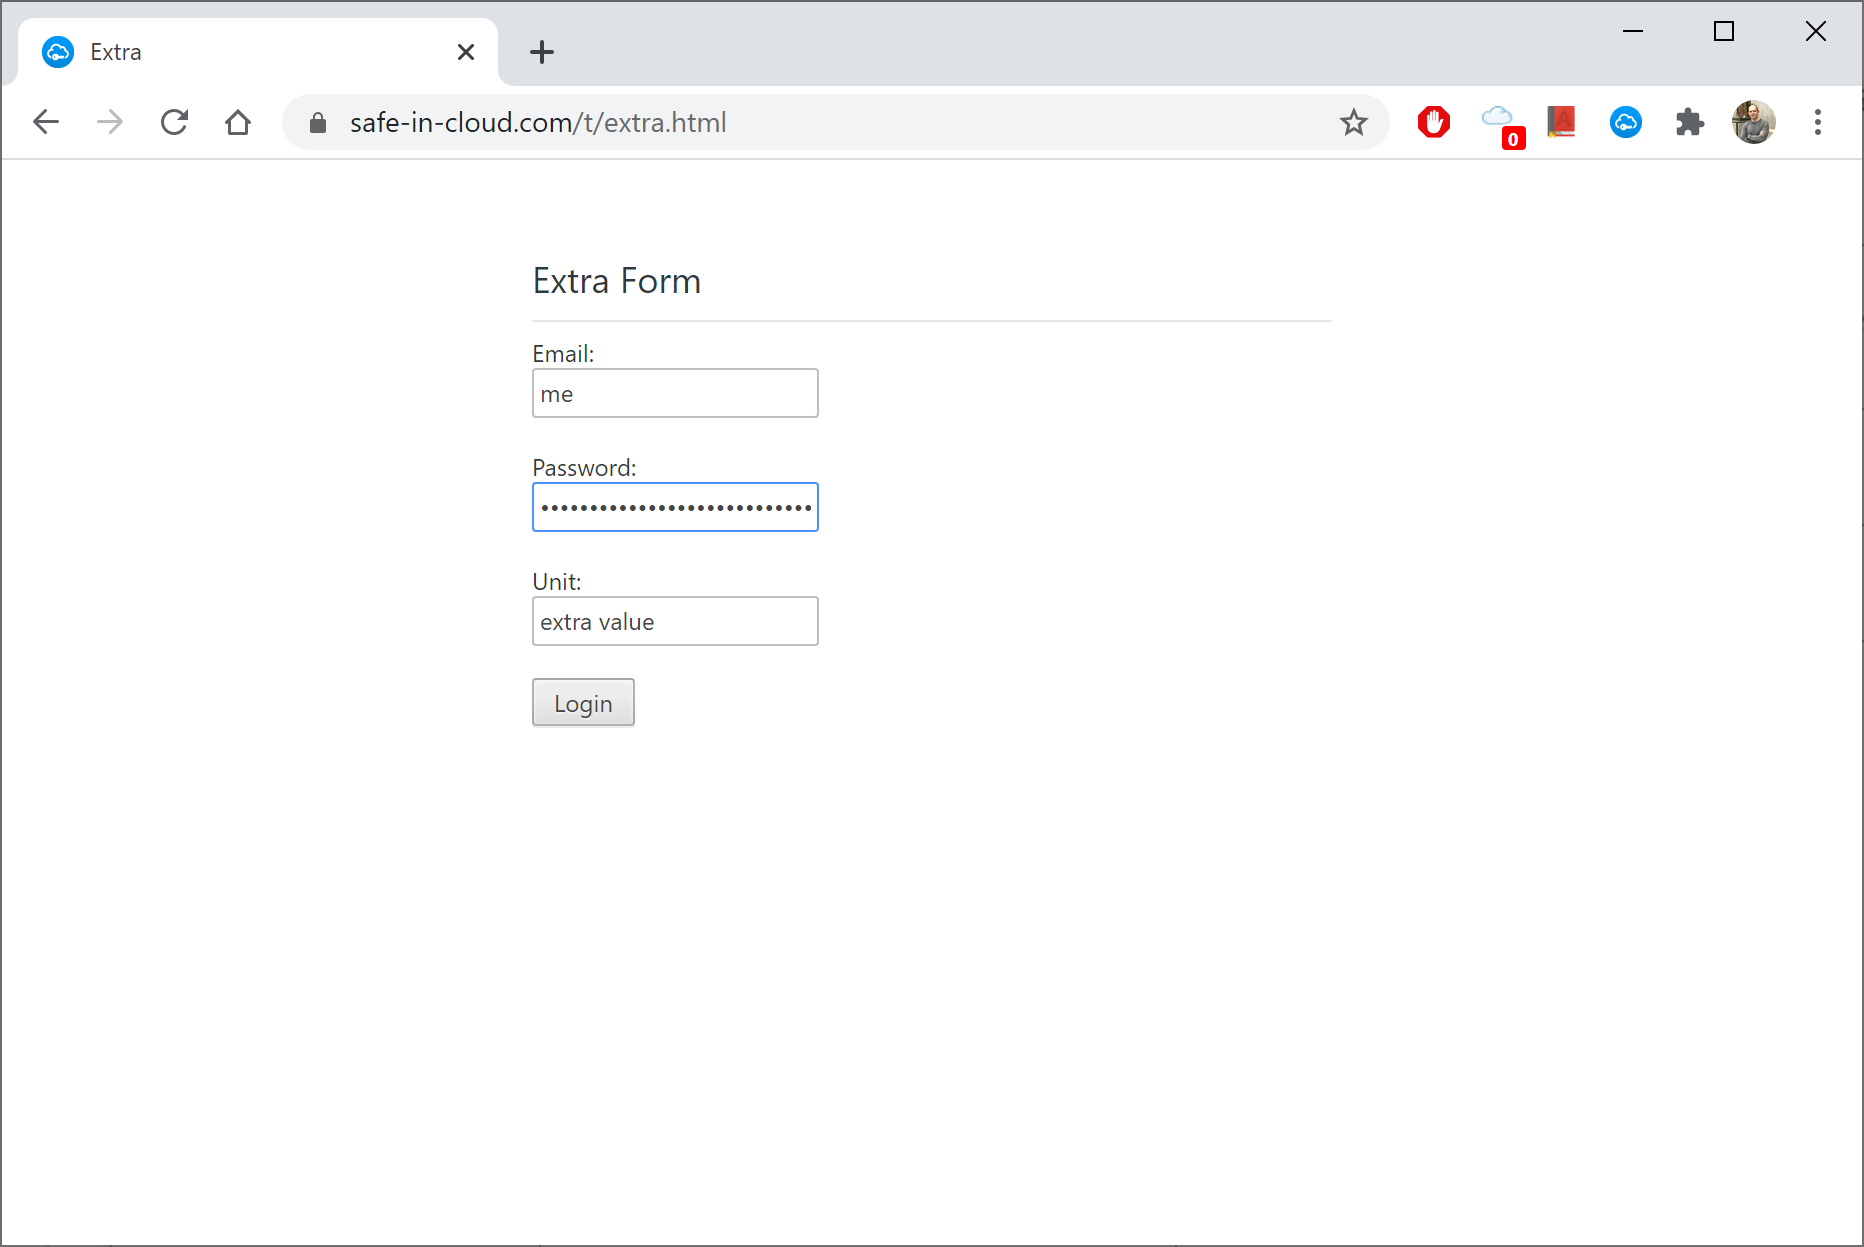Open a new tab with plus button
This screenshot has height=1247, width=1864.
(542, 52)
